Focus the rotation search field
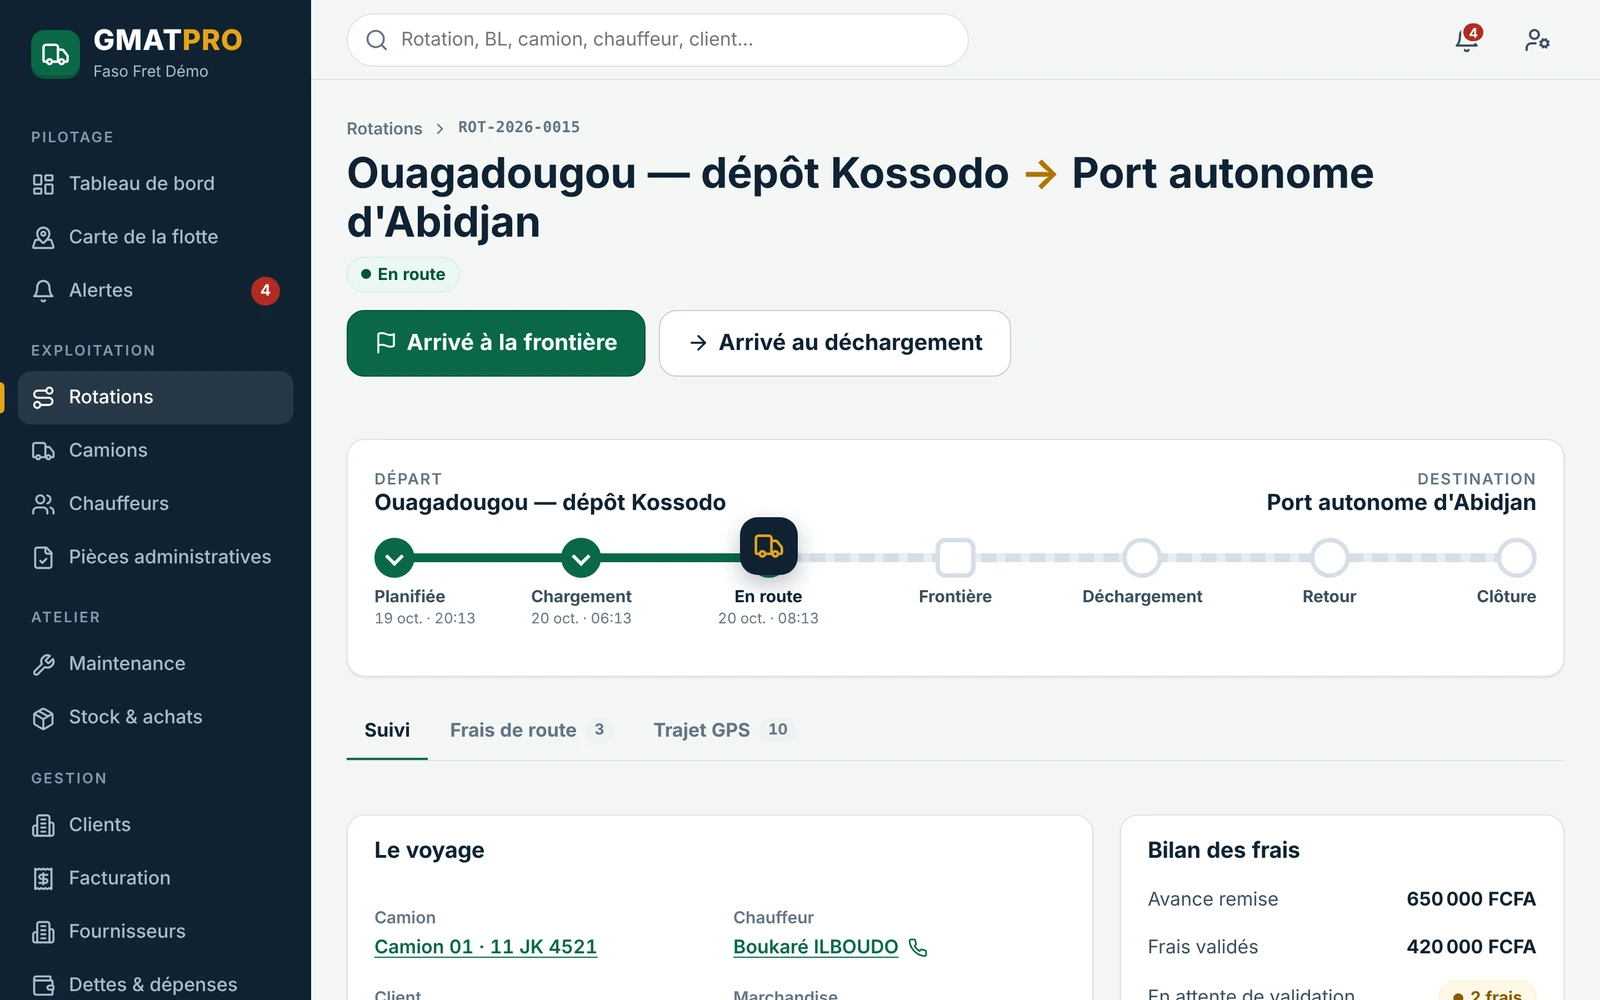 [657, 40]
